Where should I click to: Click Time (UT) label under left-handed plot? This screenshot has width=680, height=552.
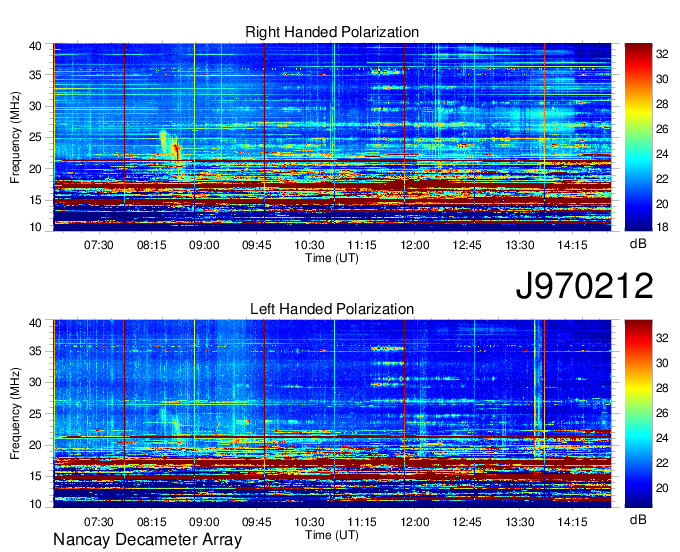pos(332,535)
